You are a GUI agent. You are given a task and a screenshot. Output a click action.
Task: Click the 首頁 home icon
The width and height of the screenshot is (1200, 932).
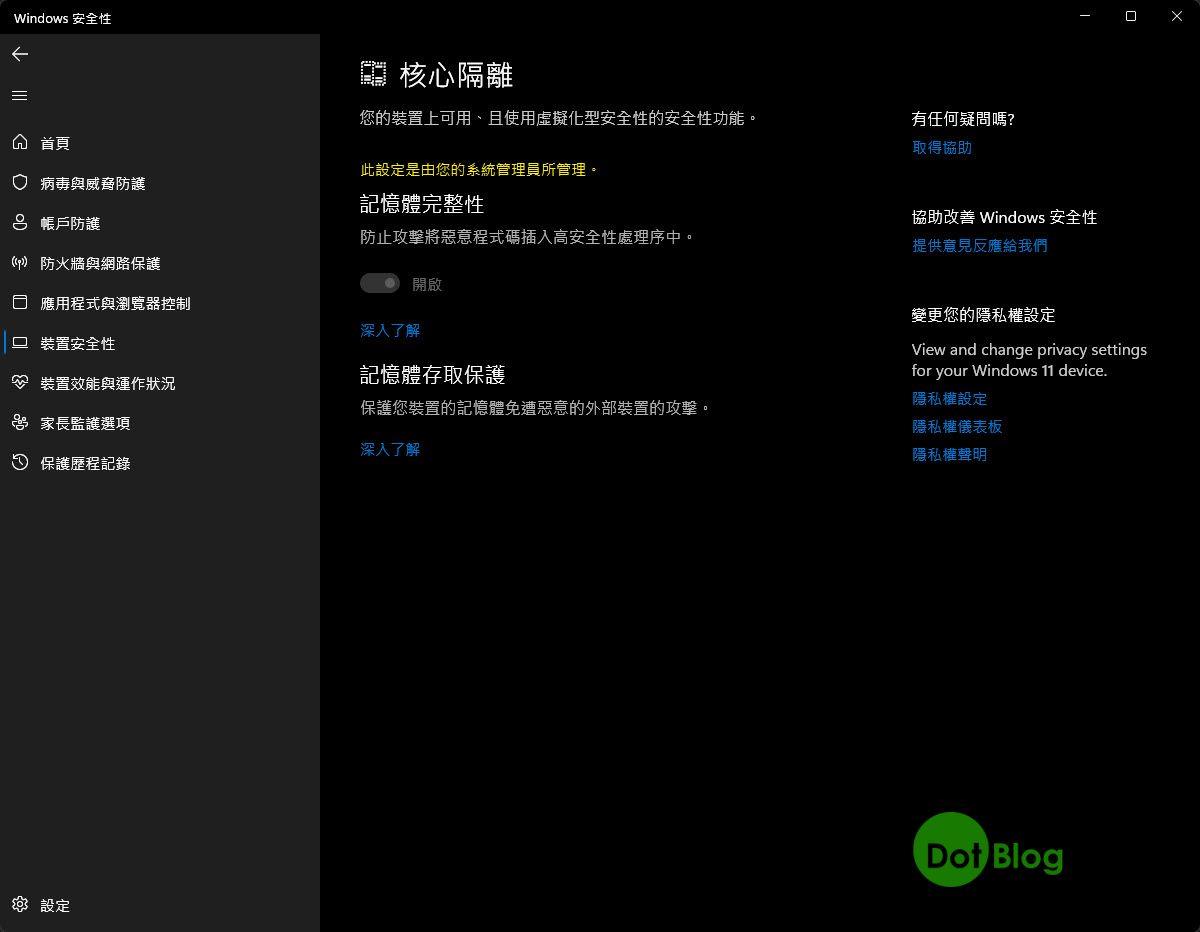[20, 143]
